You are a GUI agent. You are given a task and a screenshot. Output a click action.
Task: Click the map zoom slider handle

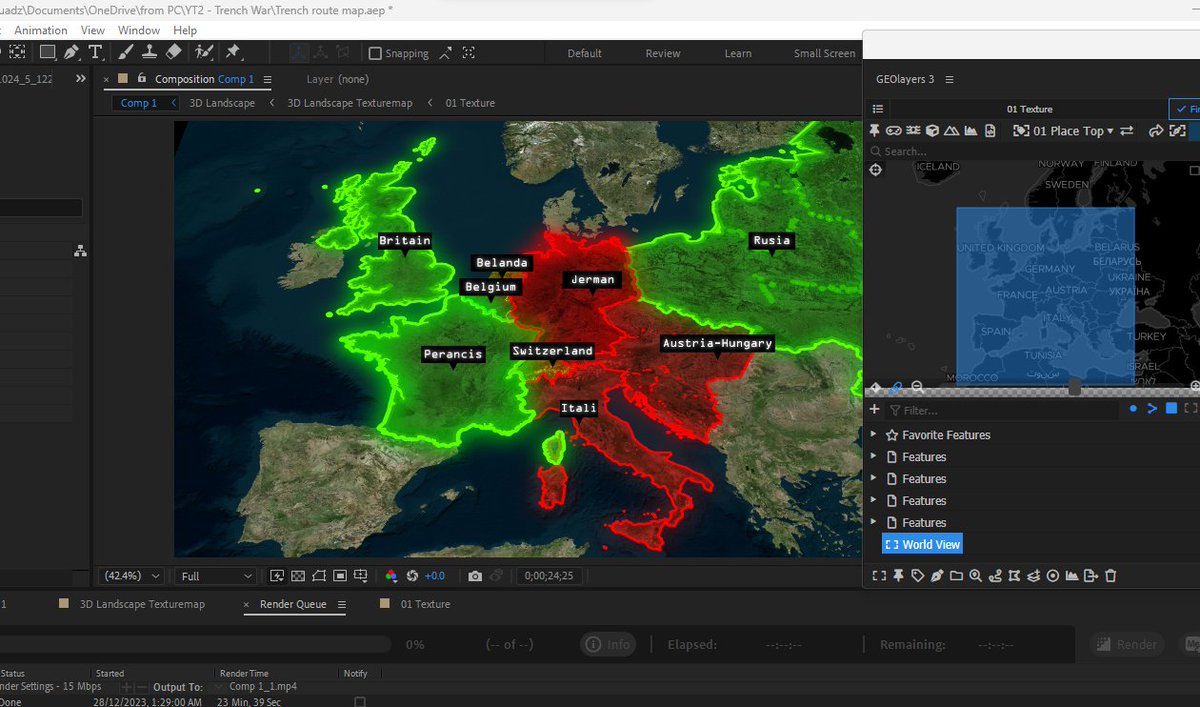click(1074, 387)
